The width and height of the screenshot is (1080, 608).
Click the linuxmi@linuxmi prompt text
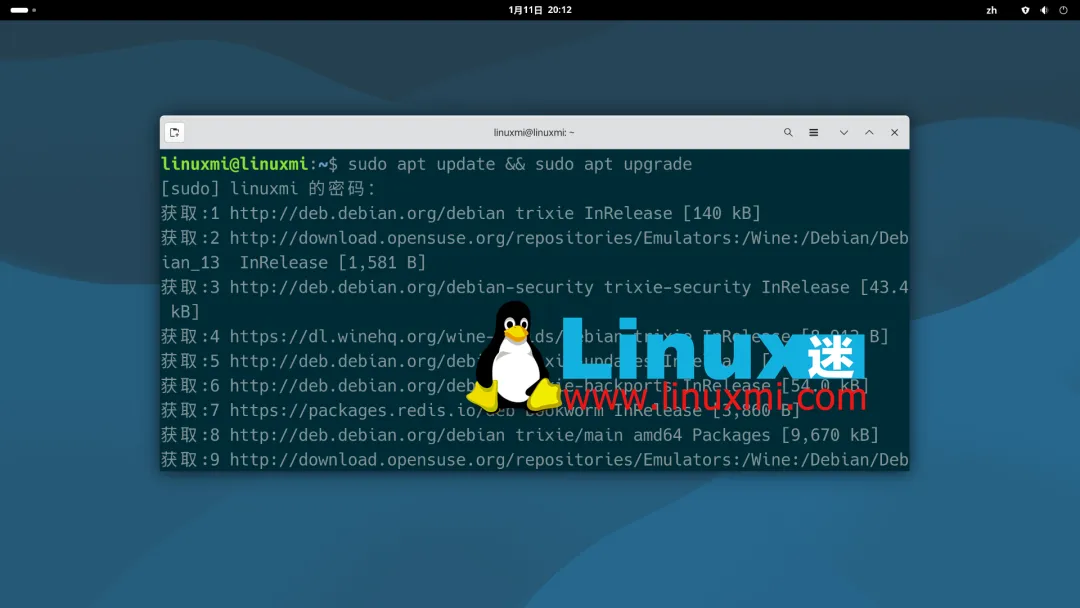click(x=234, y=164)
